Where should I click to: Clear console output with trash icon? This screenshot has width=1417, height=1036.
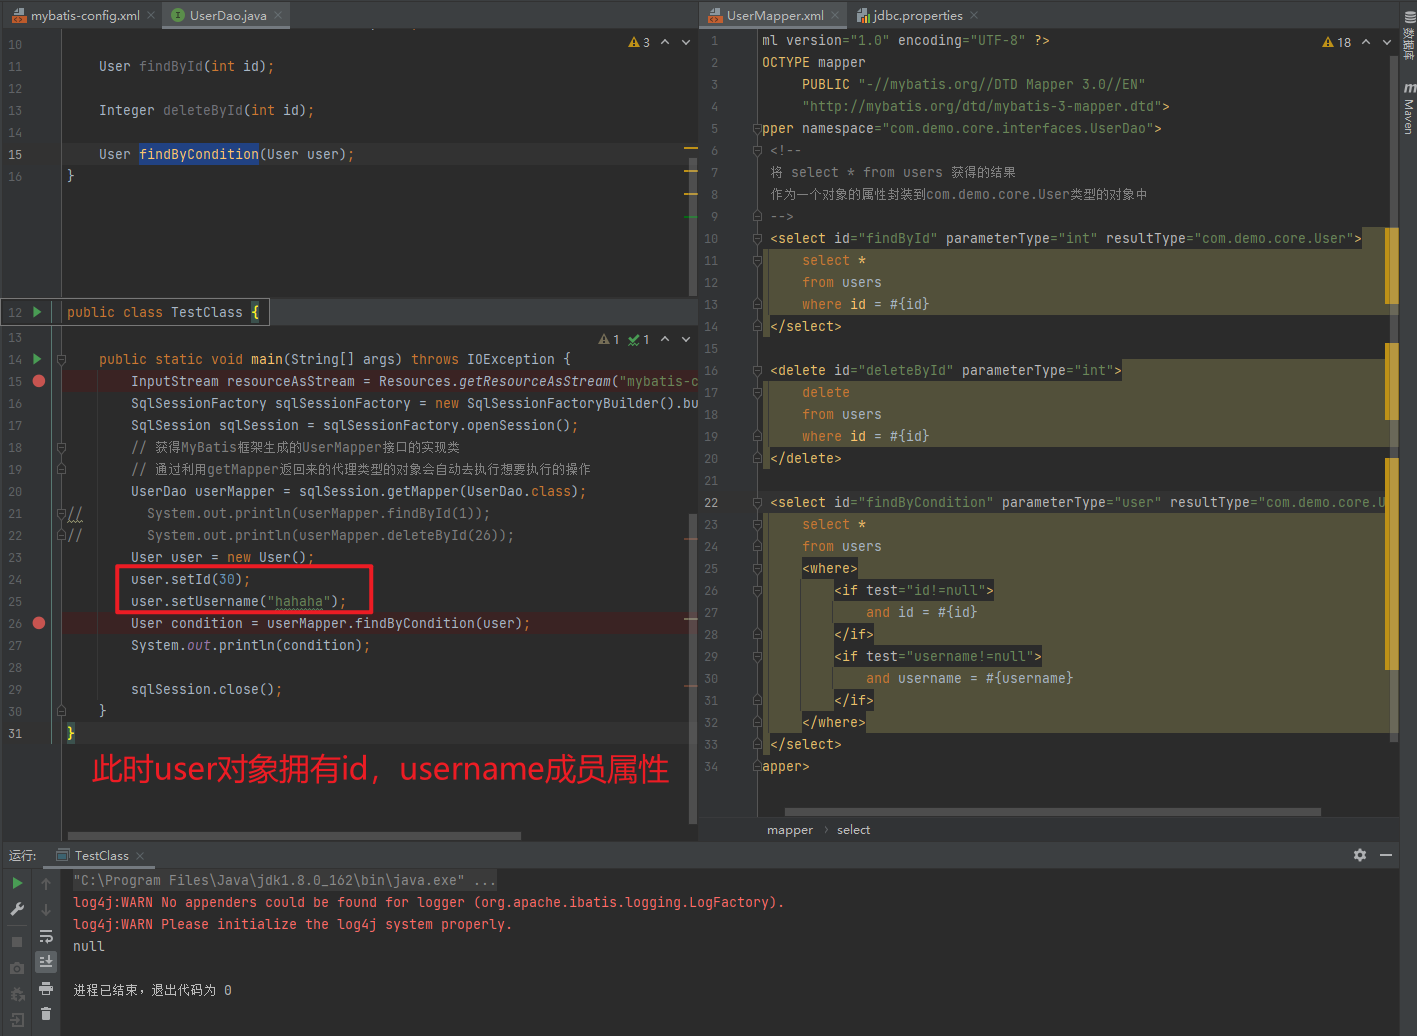point(46,1014)
